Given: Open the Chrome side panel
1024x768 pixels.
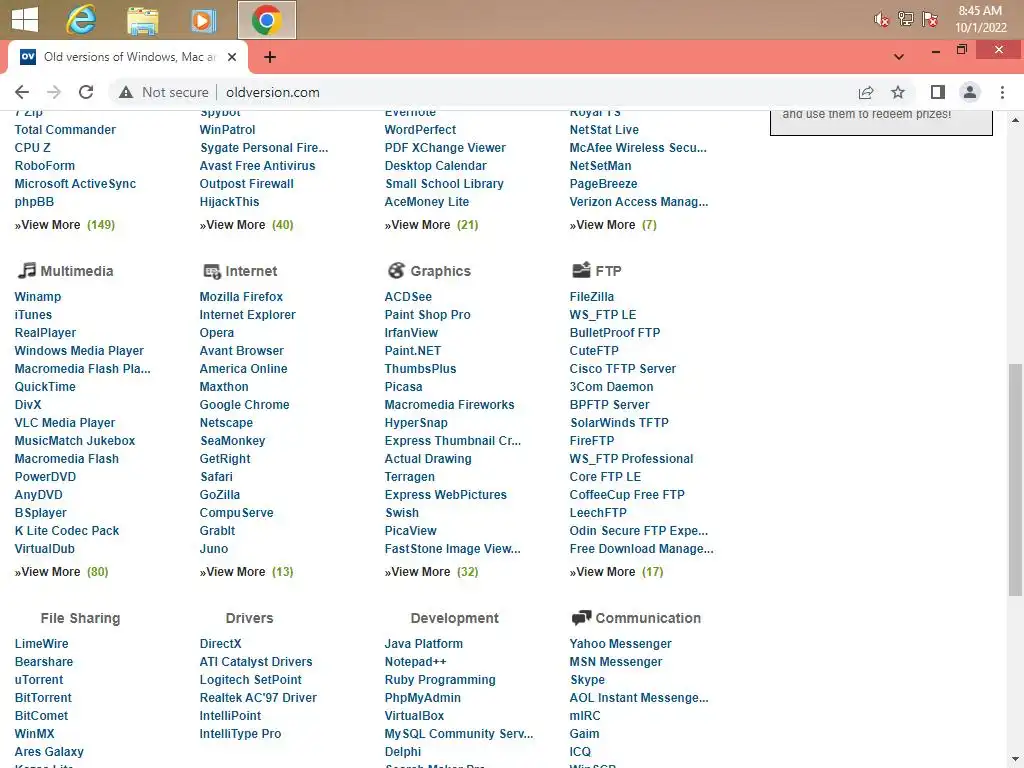Looking at the screenshot, I should tap(938, 92).
